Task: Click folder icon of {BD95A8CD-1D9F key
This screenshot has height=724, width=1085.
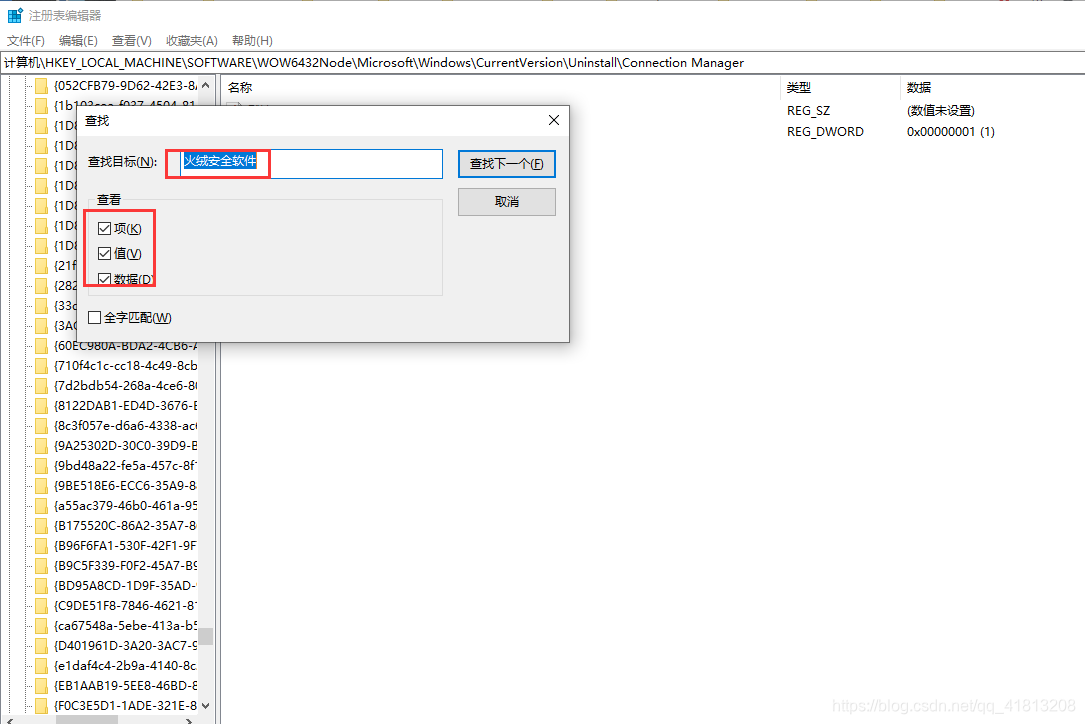Action: click(x=42, y=587)
